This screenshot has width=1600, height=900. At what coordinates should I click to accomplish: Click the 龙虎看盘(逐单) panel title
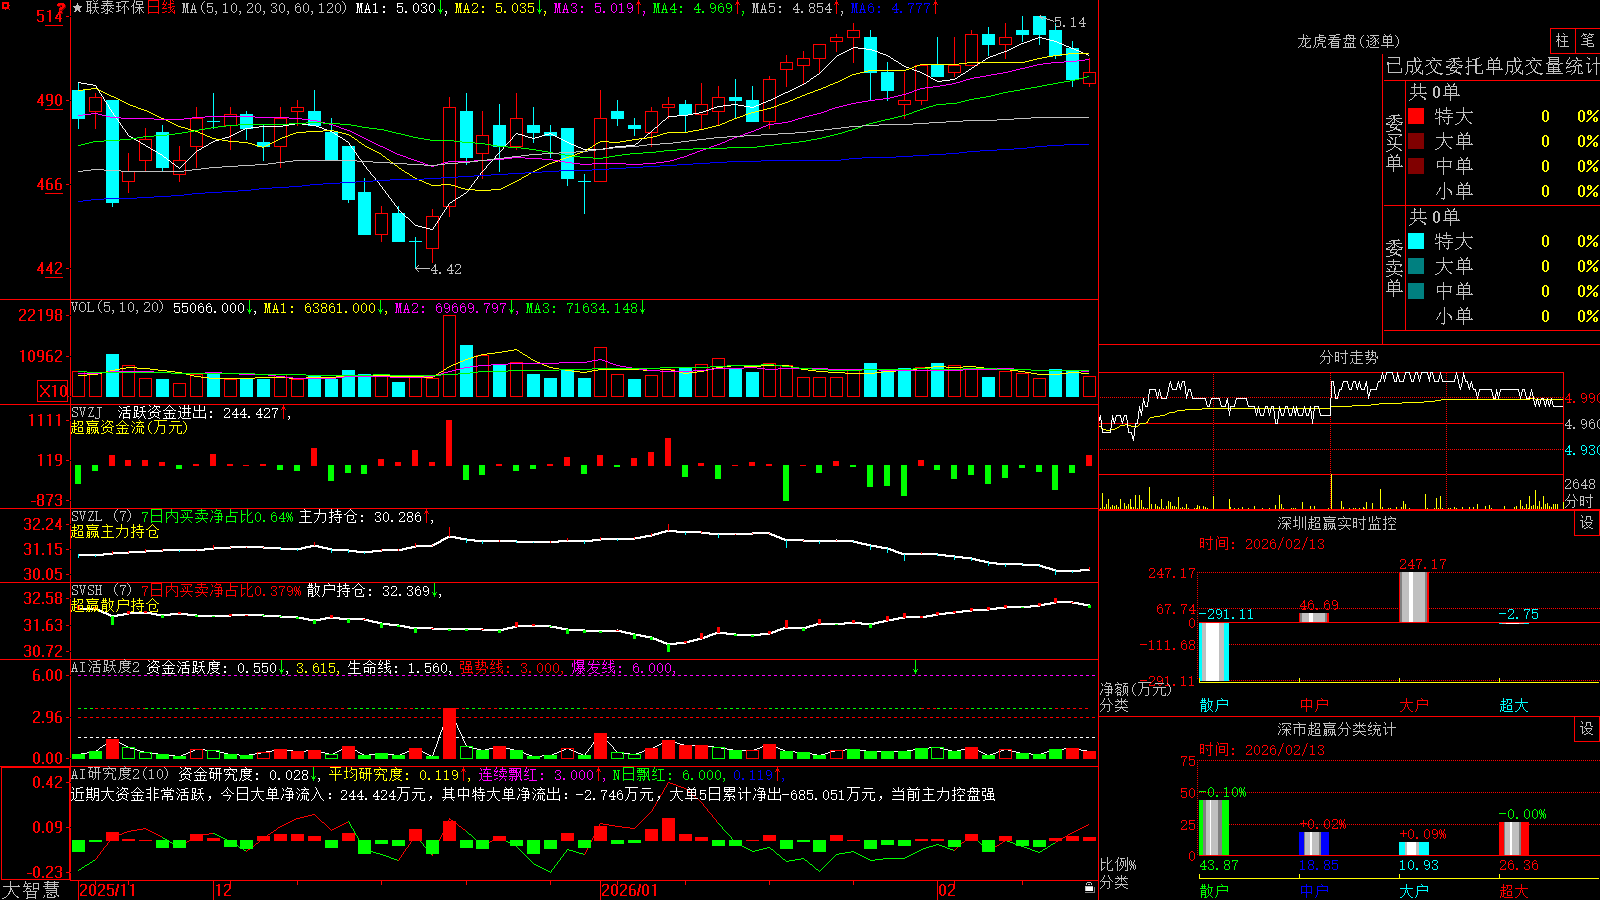[1348, 41]
